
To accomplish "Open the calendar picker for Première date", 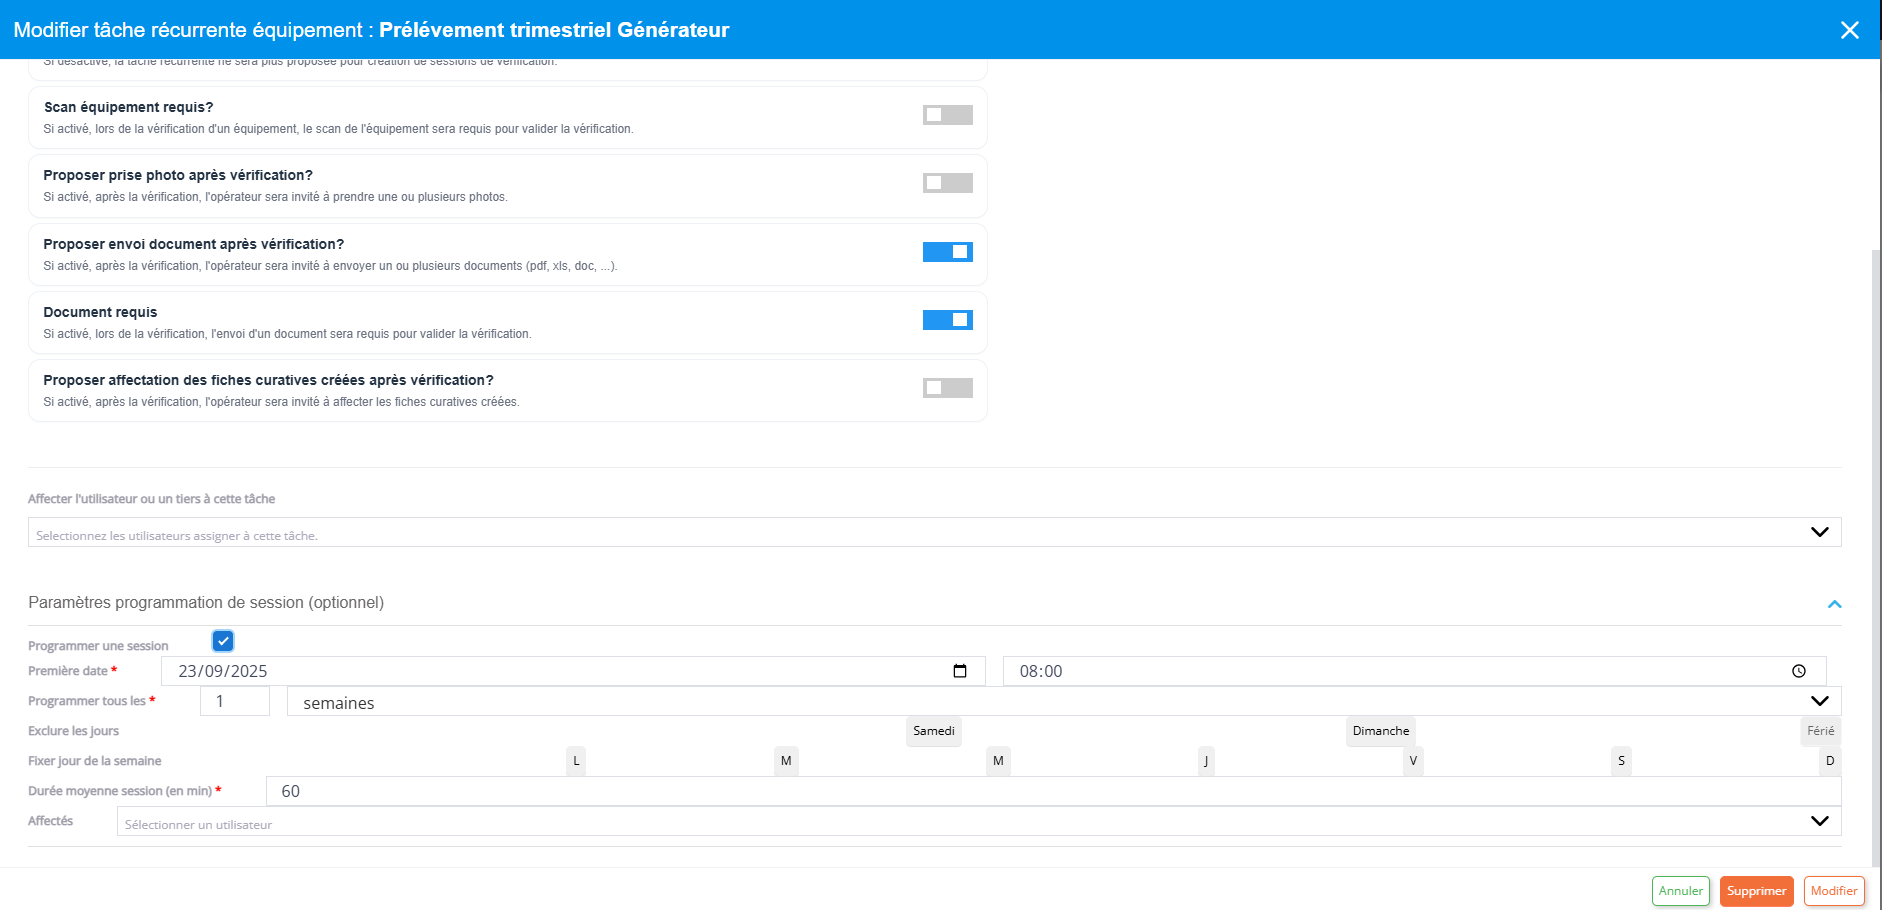I will 959,671.
